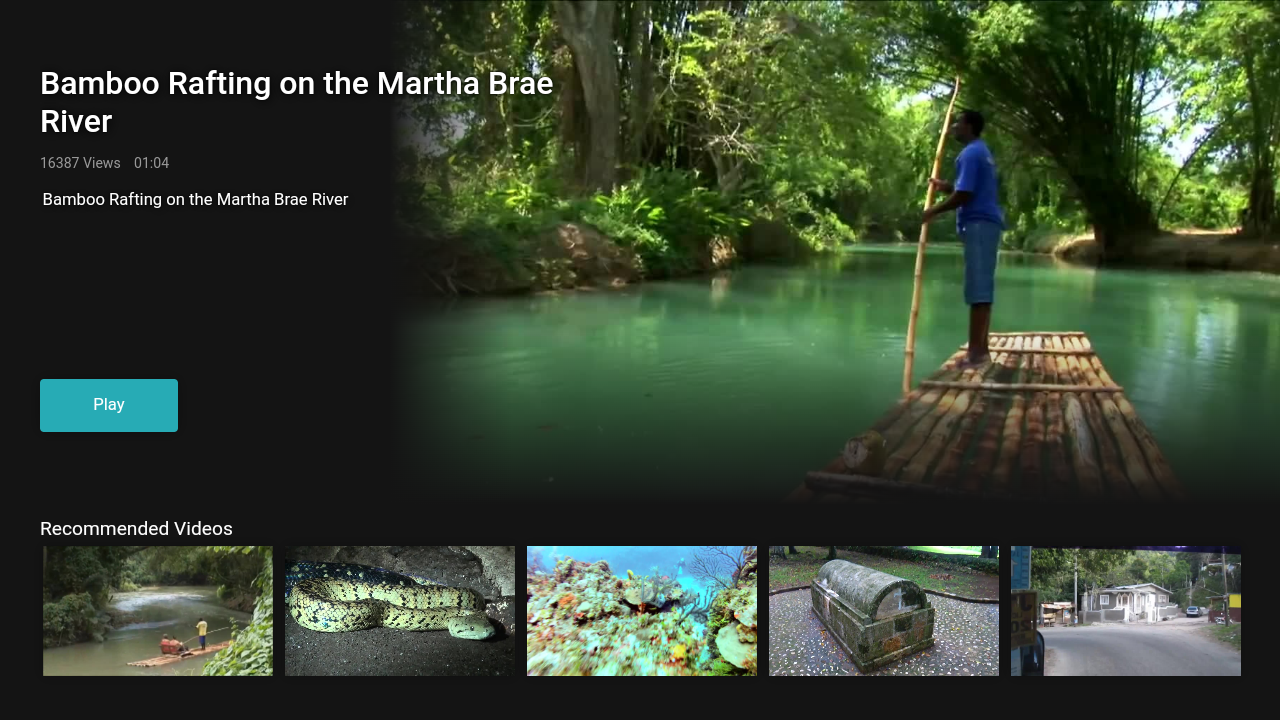Screen dimensions: 1280x720
Task: Open the stone tomb video thumbnail
Action: [884, 611]
